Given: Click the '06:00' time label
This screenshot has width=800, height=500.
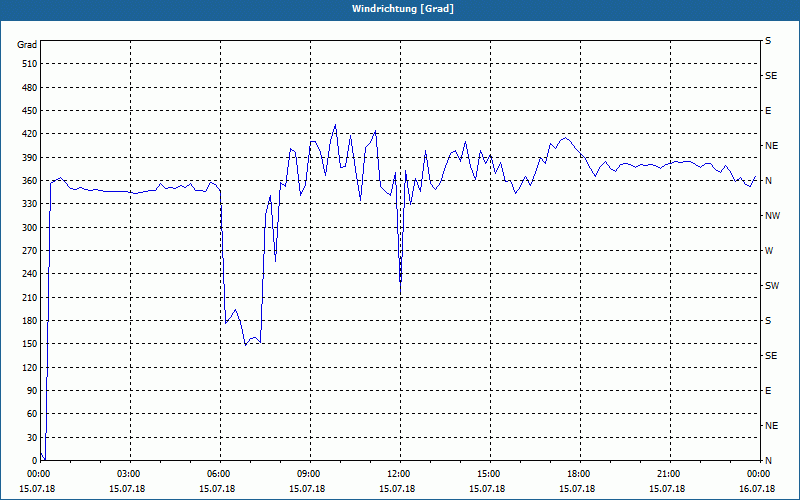Looking at the screenshot, I should [219, 474].
